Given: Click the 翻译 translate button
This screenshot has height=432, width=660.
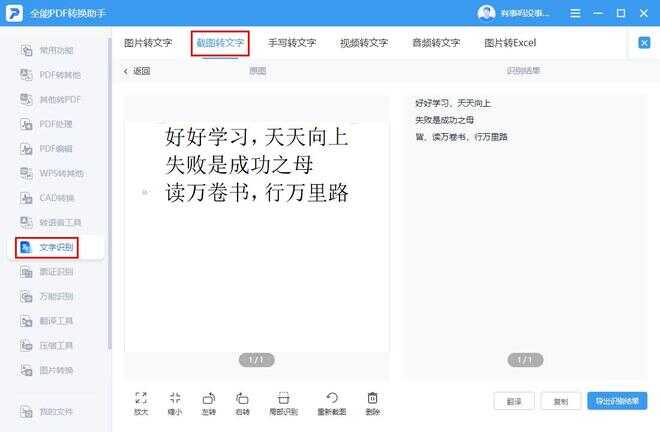Looking at the screenshot, I should pyautogui.click(x=514, y=401).
